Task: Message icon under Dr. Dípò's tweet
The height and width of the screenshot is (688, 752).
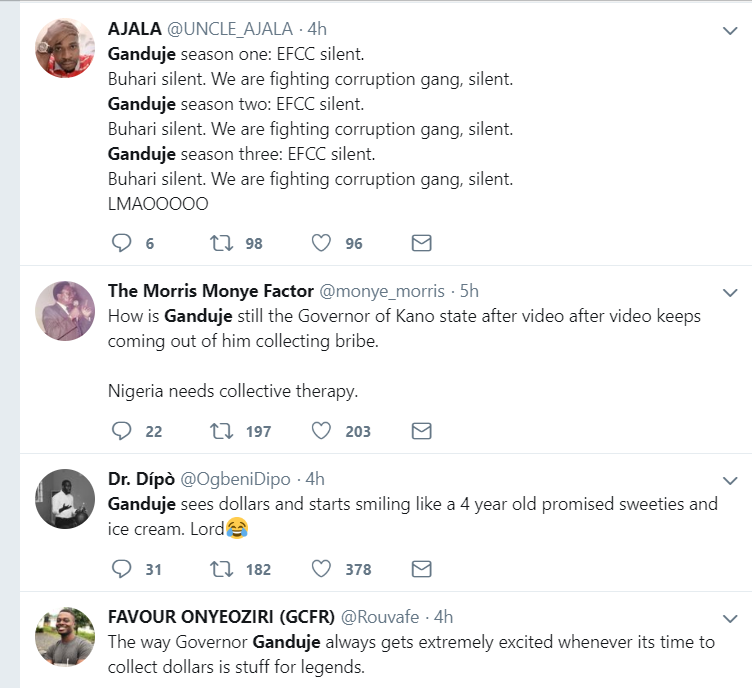Action: (x=422, y=569)
